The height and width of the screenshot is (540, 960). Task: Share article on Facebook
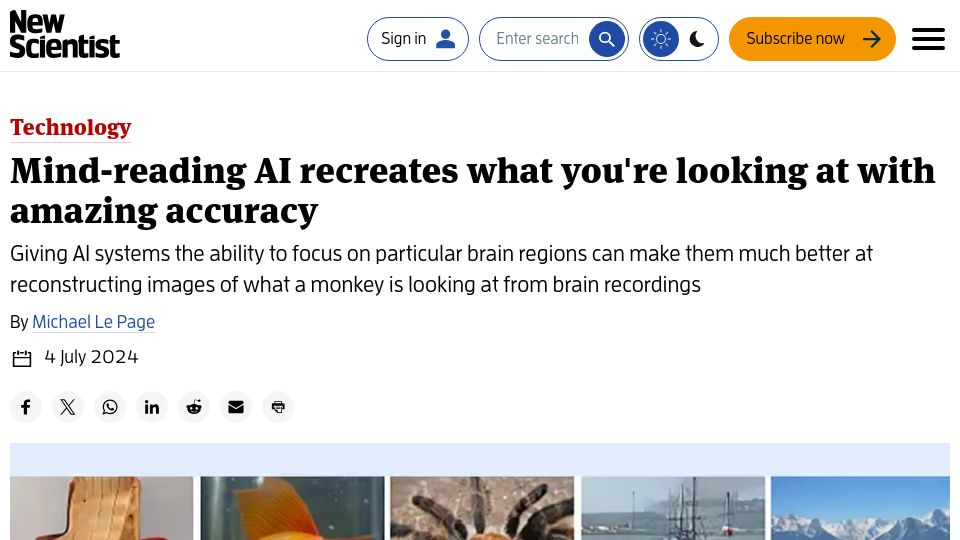coord(26,407)
